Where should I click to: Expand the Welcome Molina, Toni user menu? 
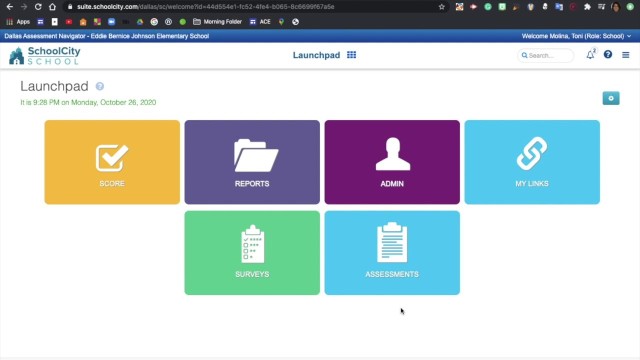576,36
